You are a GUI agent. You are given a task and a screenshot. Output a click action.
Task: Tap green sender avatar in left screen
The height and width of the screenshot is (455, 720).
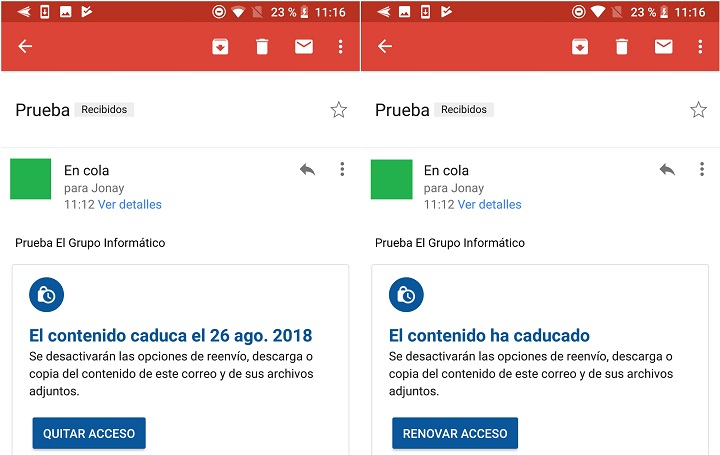coord(30,179)
